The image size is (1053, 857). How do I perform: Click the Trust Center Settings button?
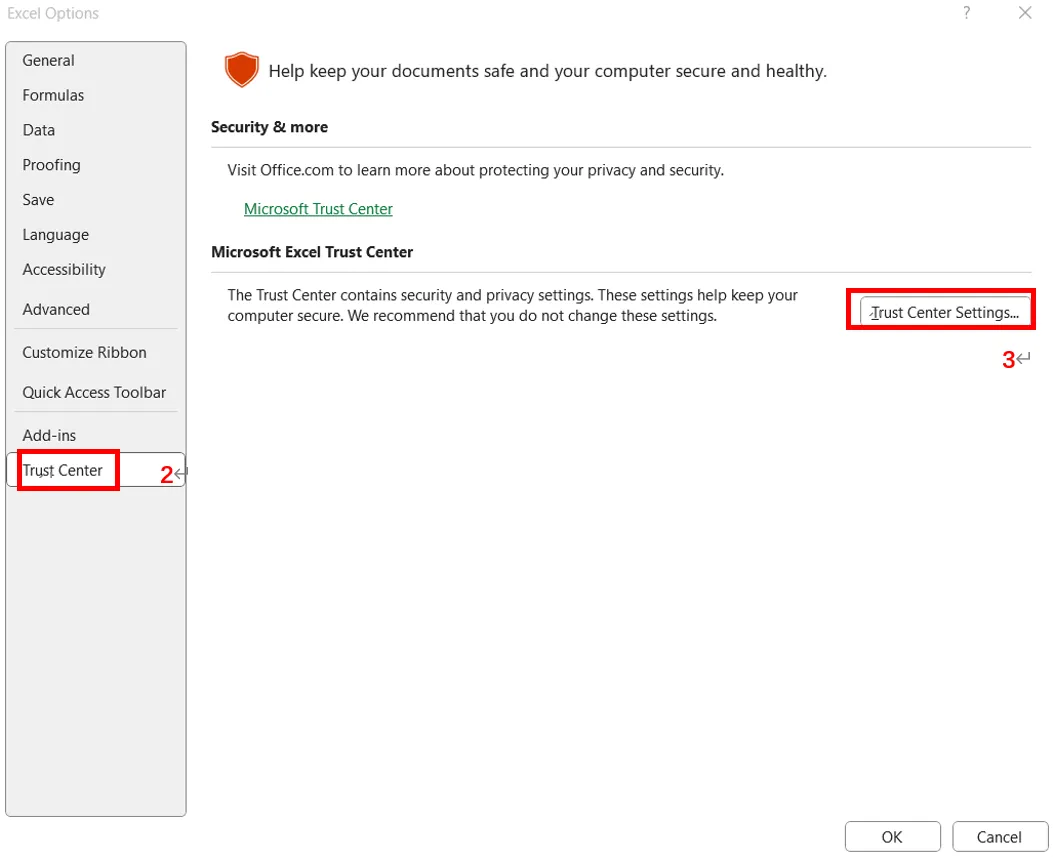pyautogui.click(x=944, y=312)
